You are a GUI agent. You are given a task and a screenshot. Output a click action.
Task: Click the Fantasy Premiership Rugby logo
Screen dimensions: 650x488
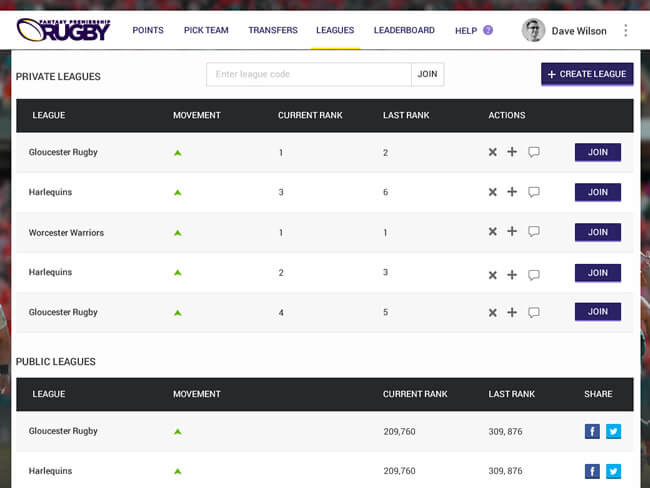pos(63,30)
